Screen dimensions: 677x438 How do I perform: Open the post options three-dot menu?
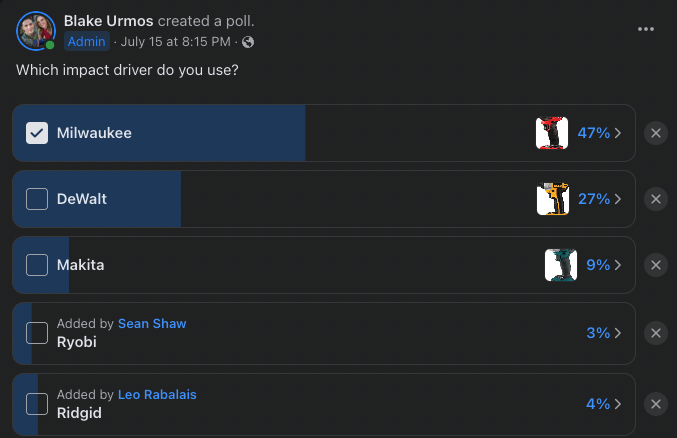pyautogui.click(x=646, y=29)
